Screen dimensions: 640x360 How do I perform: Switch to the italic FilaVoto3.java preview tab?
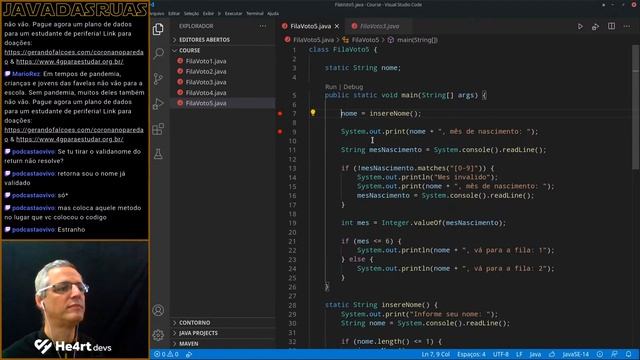coord(379,26)
